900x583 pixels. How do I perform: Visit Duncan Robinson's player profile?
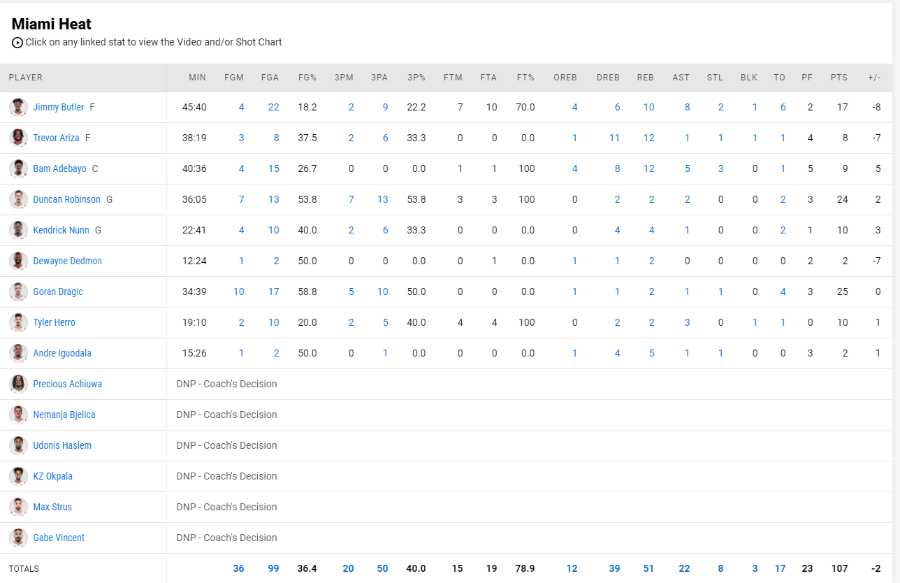click(67, 200)
